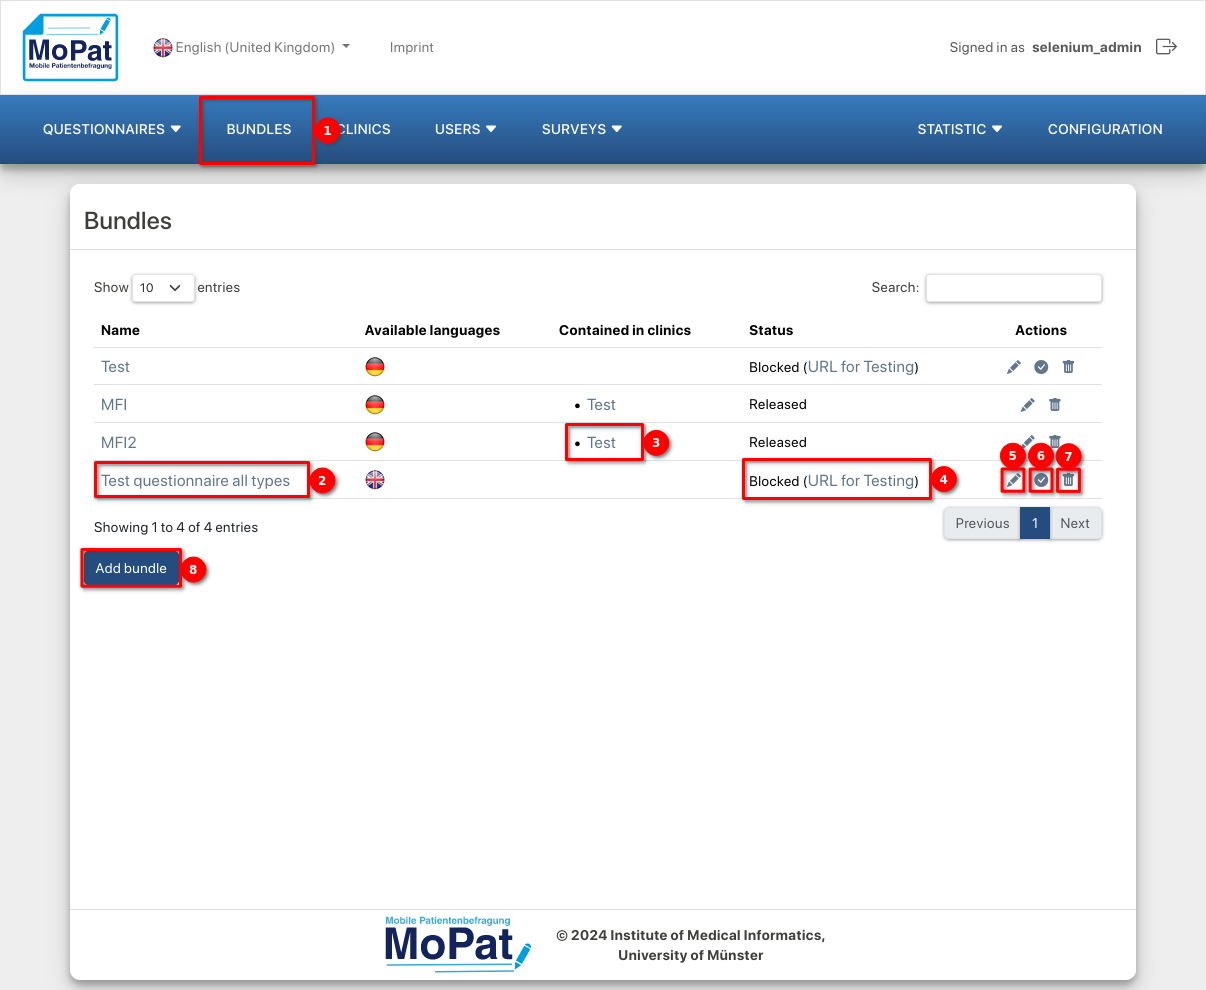This screenshot has height=990, width=1206.
Task: Delete the 'Test questionnaire all types' bundle
Action: 1068,481
